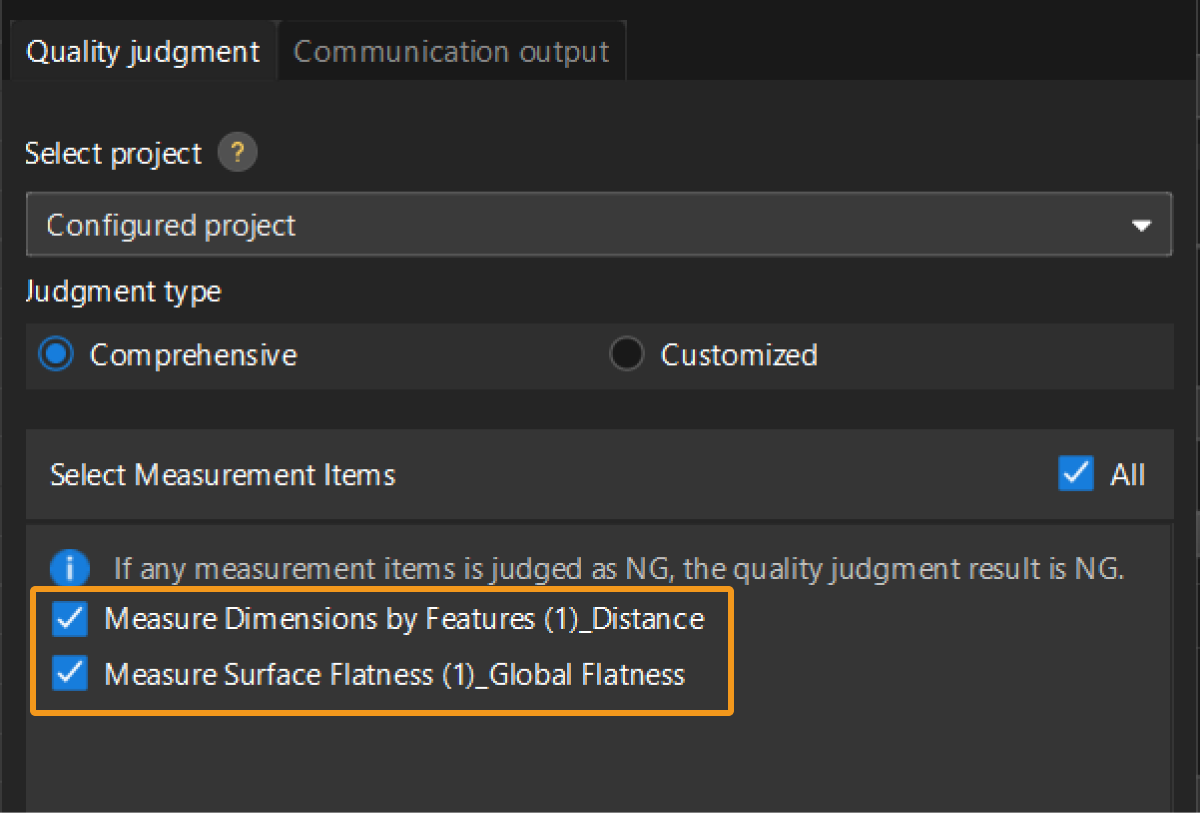Click the All label text

(1127, 474)
